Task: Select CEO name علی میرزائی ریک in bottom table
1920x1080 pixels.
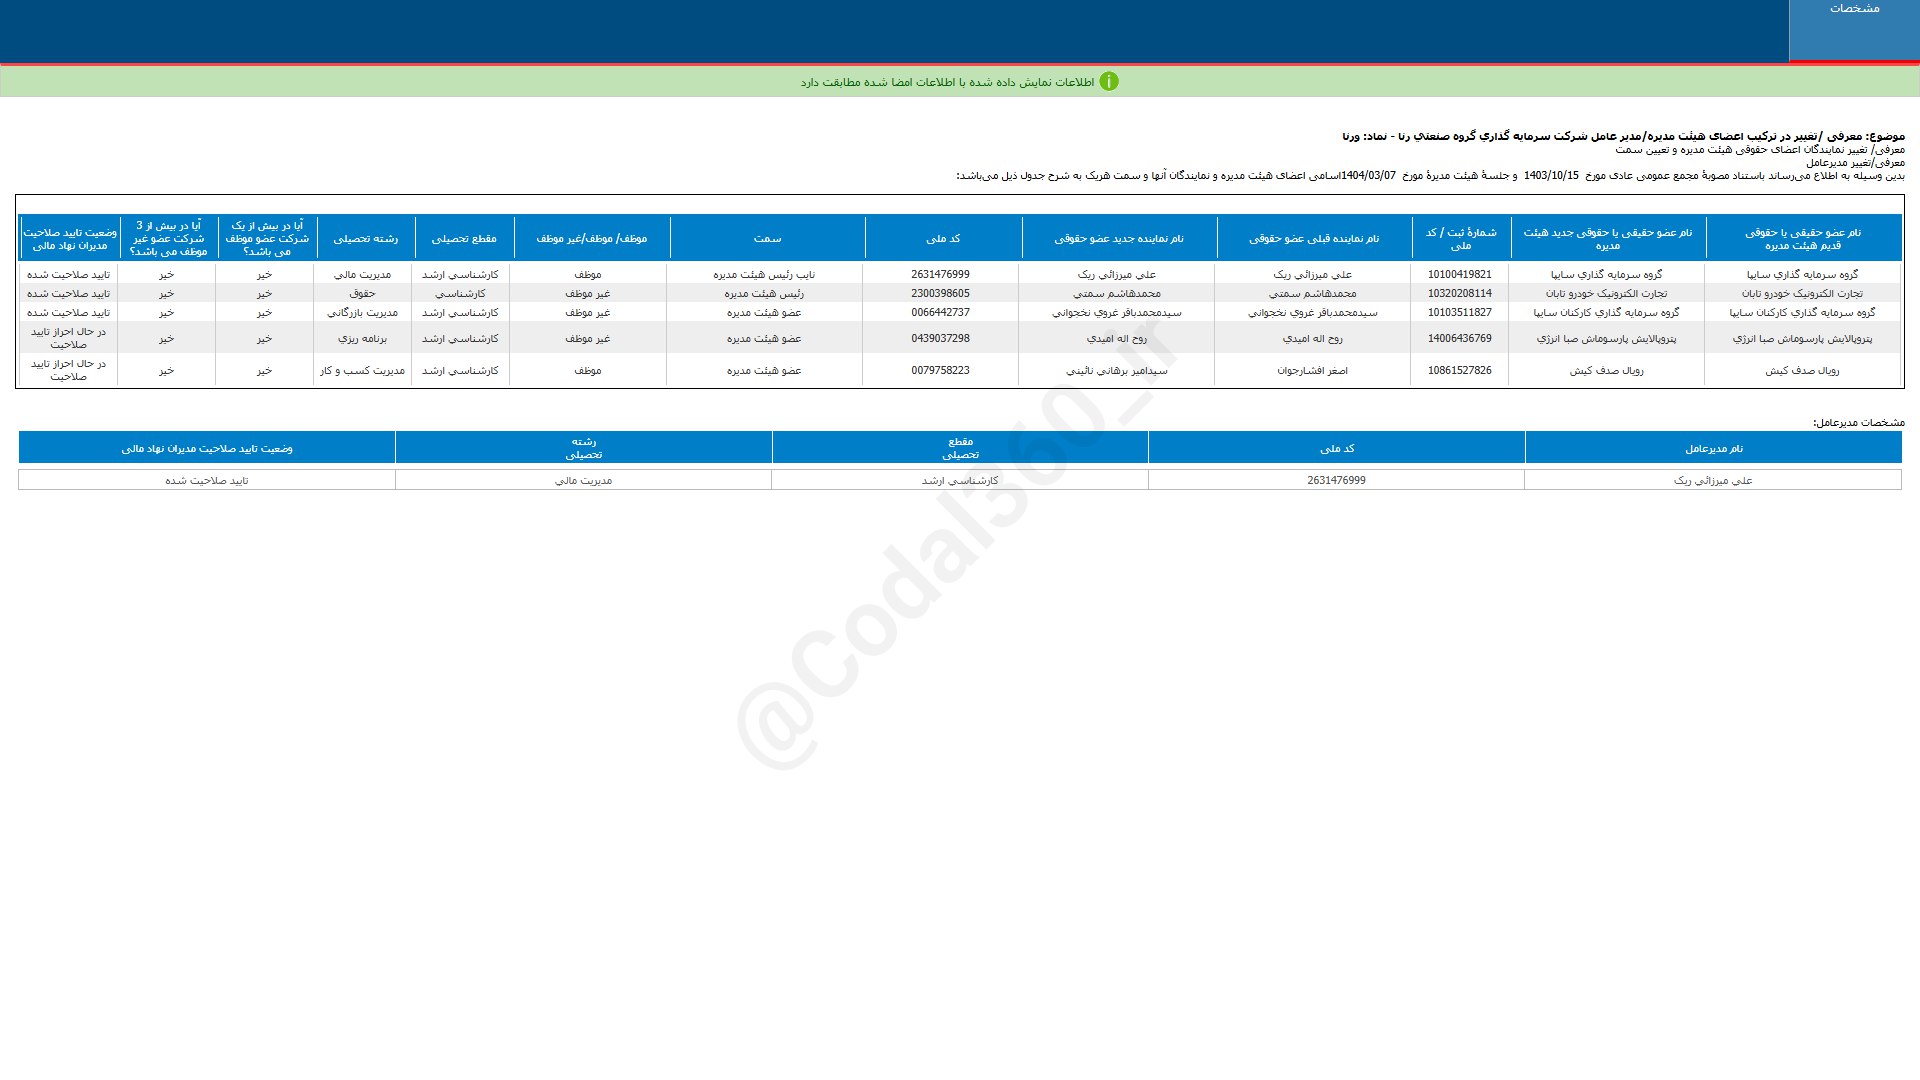Action: point(1713,481)
